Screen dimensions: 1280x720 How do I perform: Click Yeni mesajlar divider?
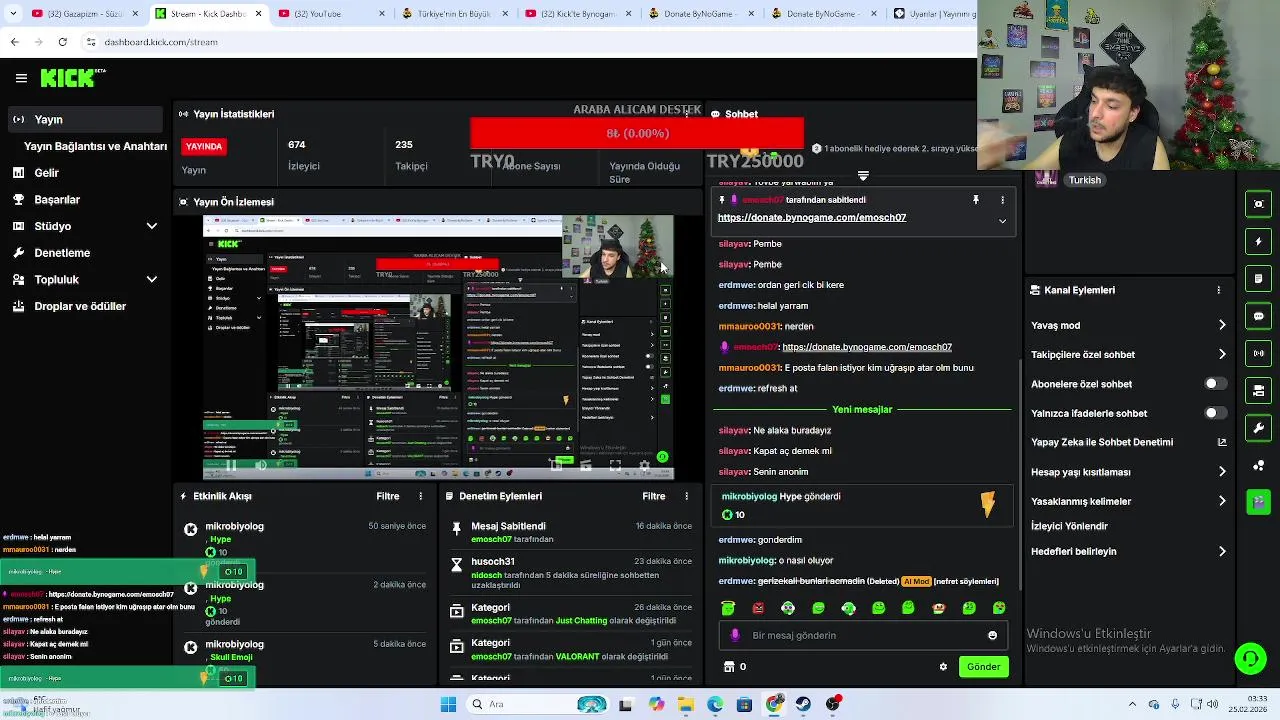pyautogui.click(x=862, y=409)
